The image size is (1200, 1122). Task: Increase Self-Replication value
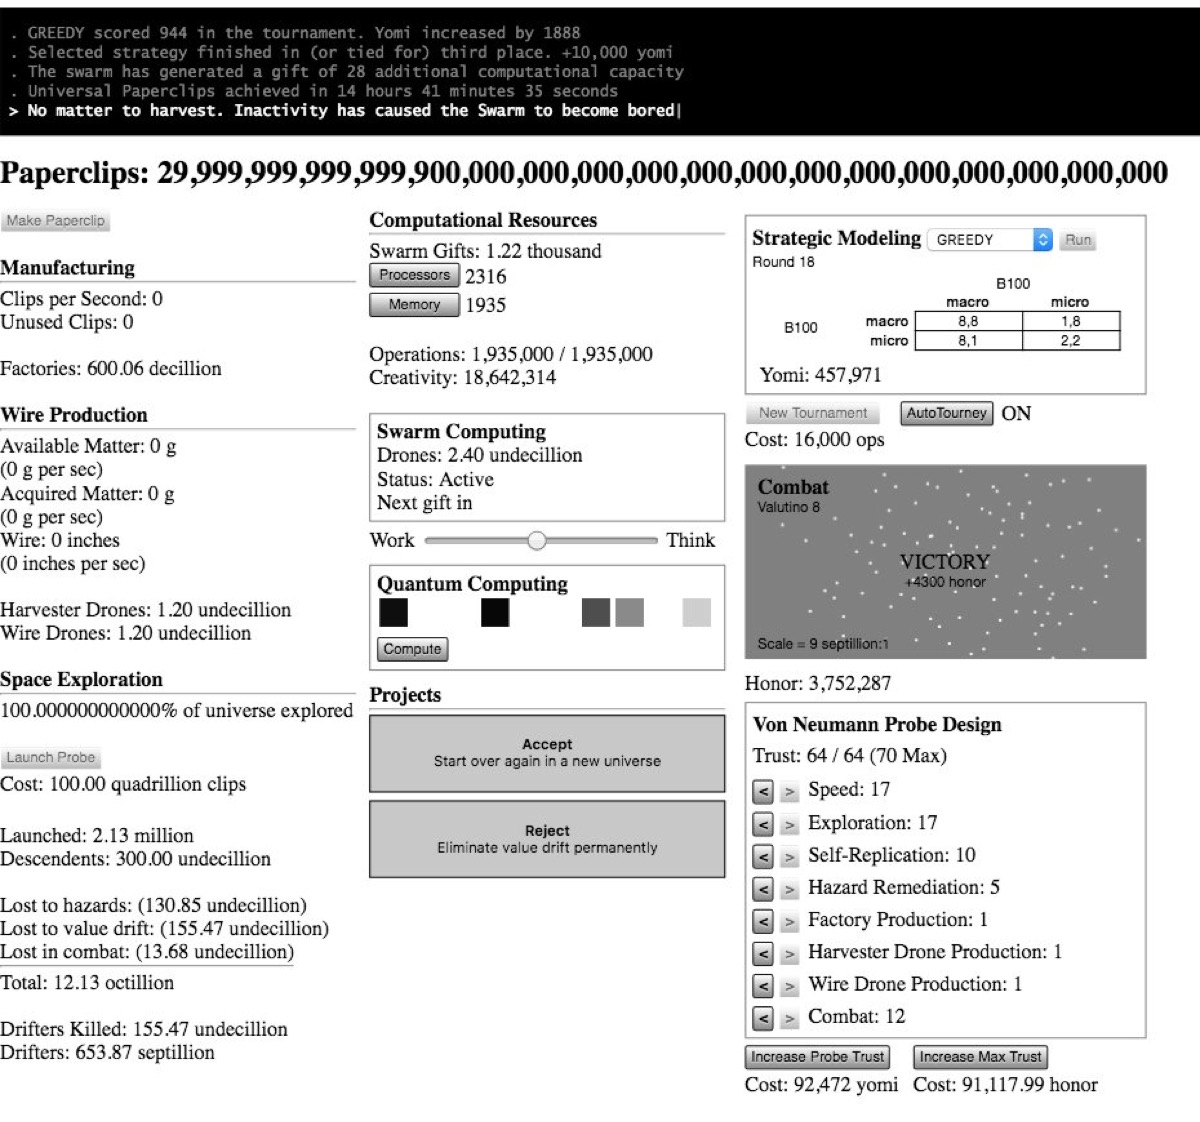pyautogui.click(x=789, y=857)
